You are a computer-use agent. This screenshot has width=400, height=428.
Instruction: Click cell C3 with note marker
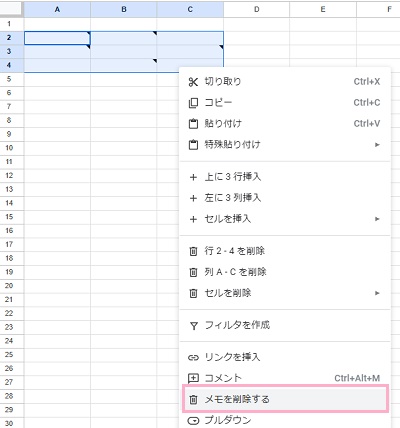[x=190, y=52]
